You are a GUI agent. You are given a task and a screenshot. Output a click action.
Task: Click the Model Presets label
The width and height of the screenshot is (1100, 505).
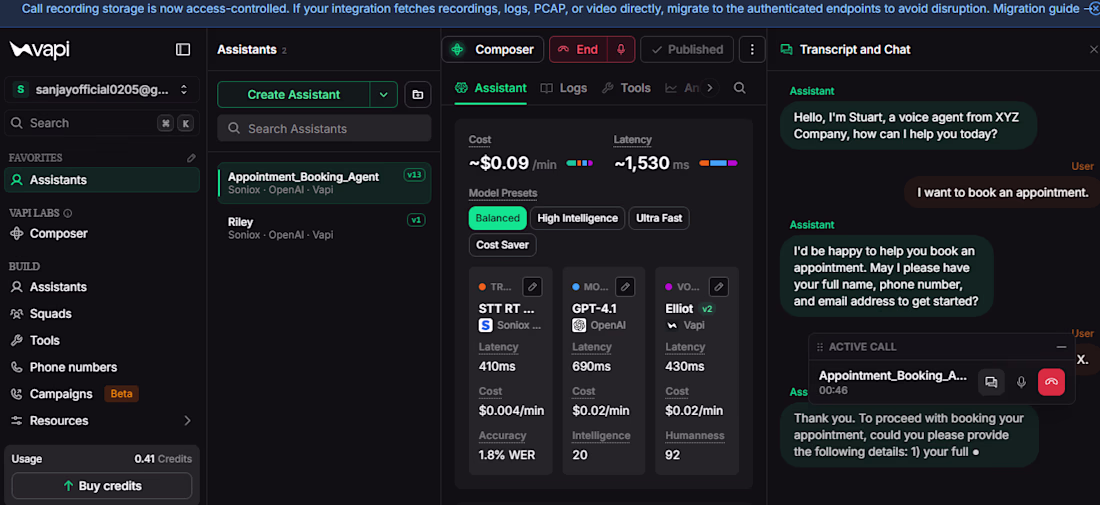[x=503, y=193]
